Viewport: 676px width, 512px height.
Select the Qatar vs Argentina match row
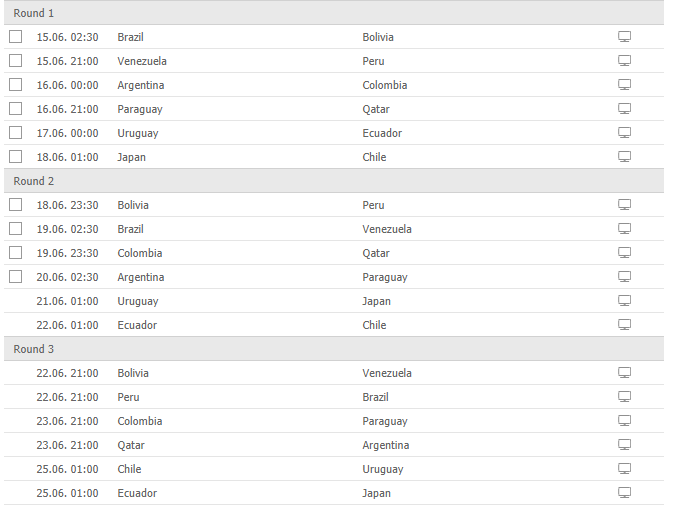pos(334,445)
